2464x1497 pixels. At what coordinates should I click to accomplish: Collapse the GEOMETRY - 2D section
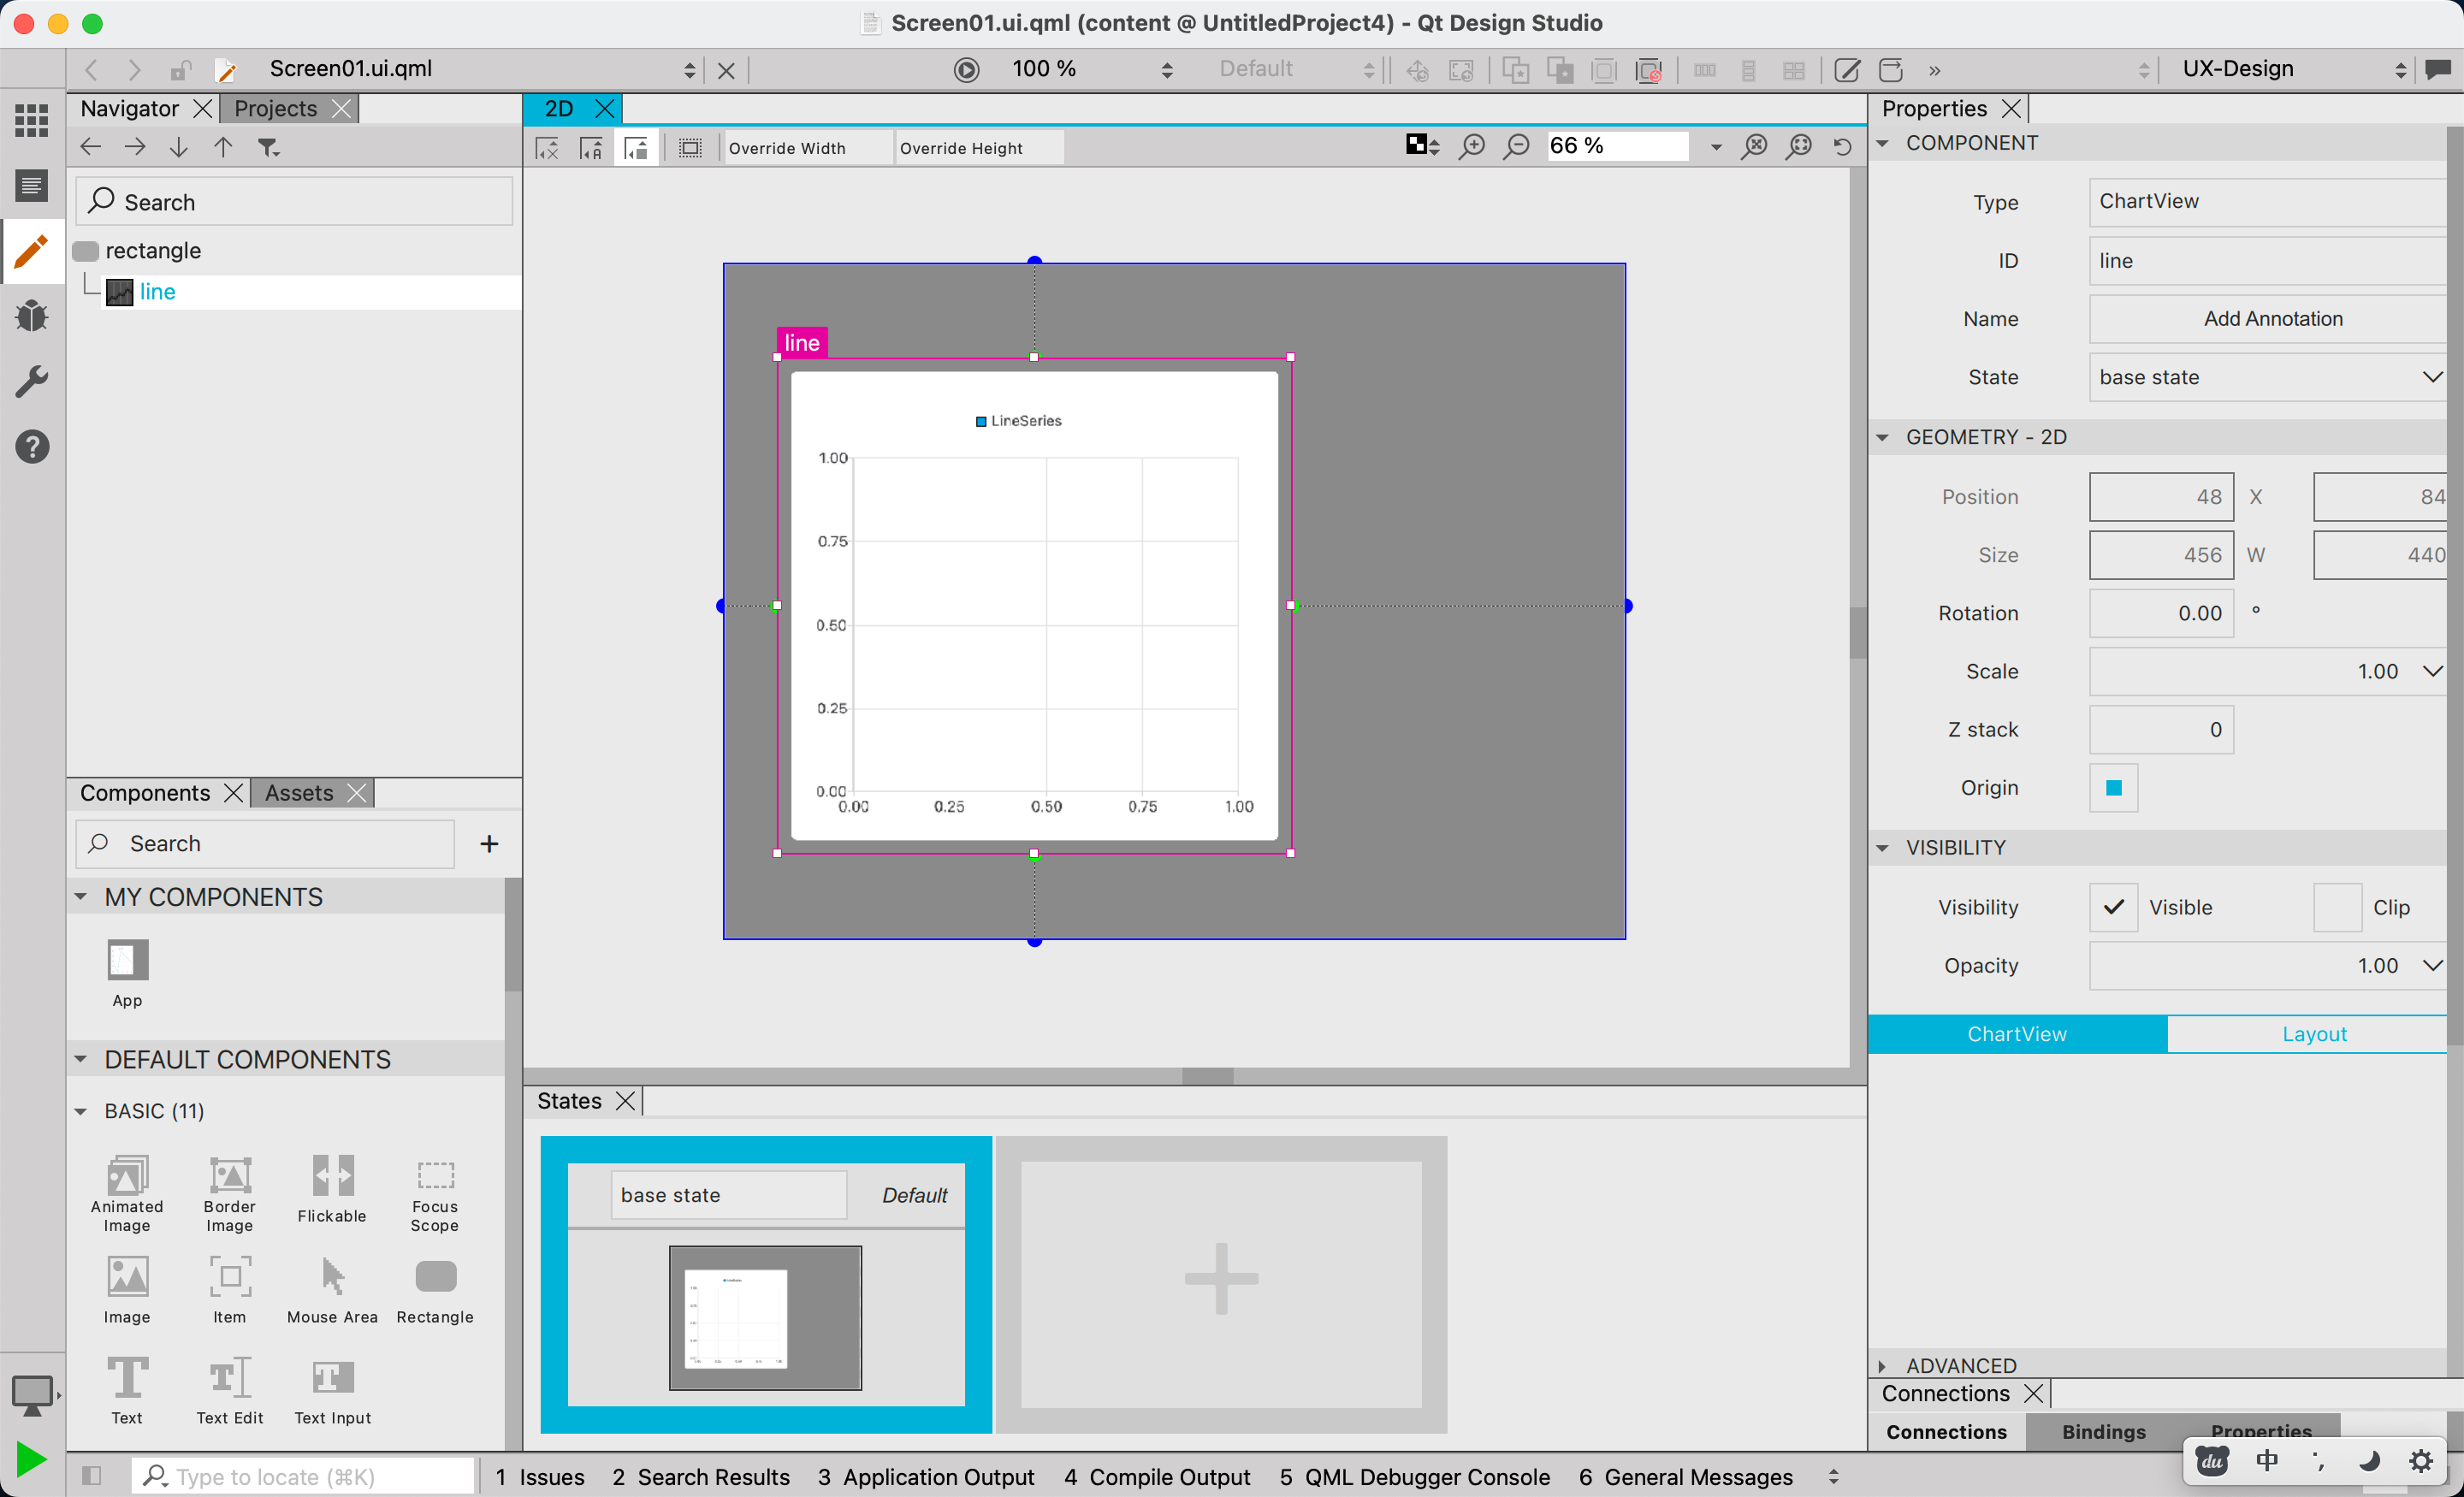(1883, 437)
